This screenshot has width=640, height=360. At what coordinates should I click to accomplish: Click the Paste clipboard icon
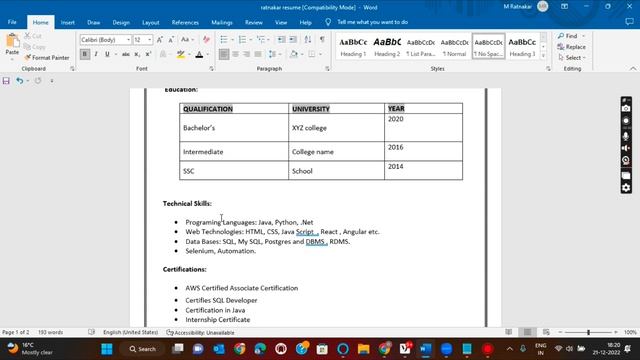point(12,41)
